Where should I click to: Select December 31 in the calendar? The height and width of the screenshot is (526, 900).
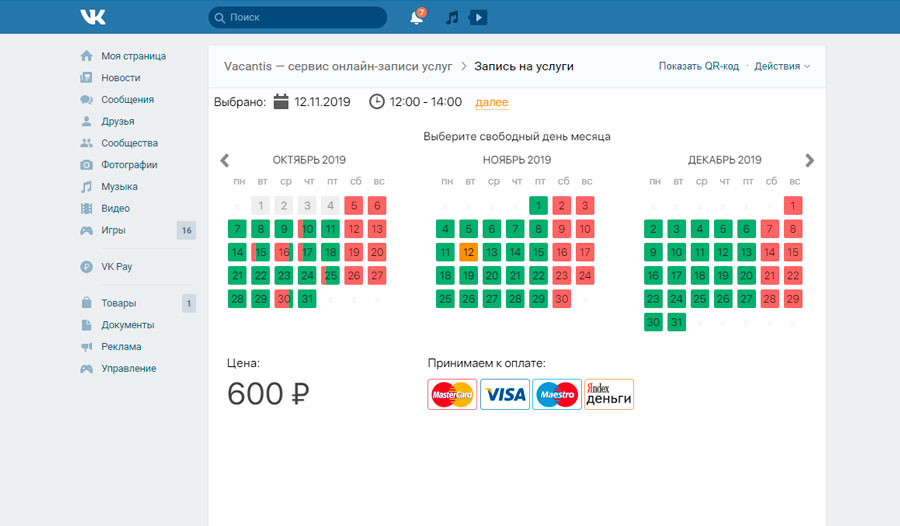676,322
